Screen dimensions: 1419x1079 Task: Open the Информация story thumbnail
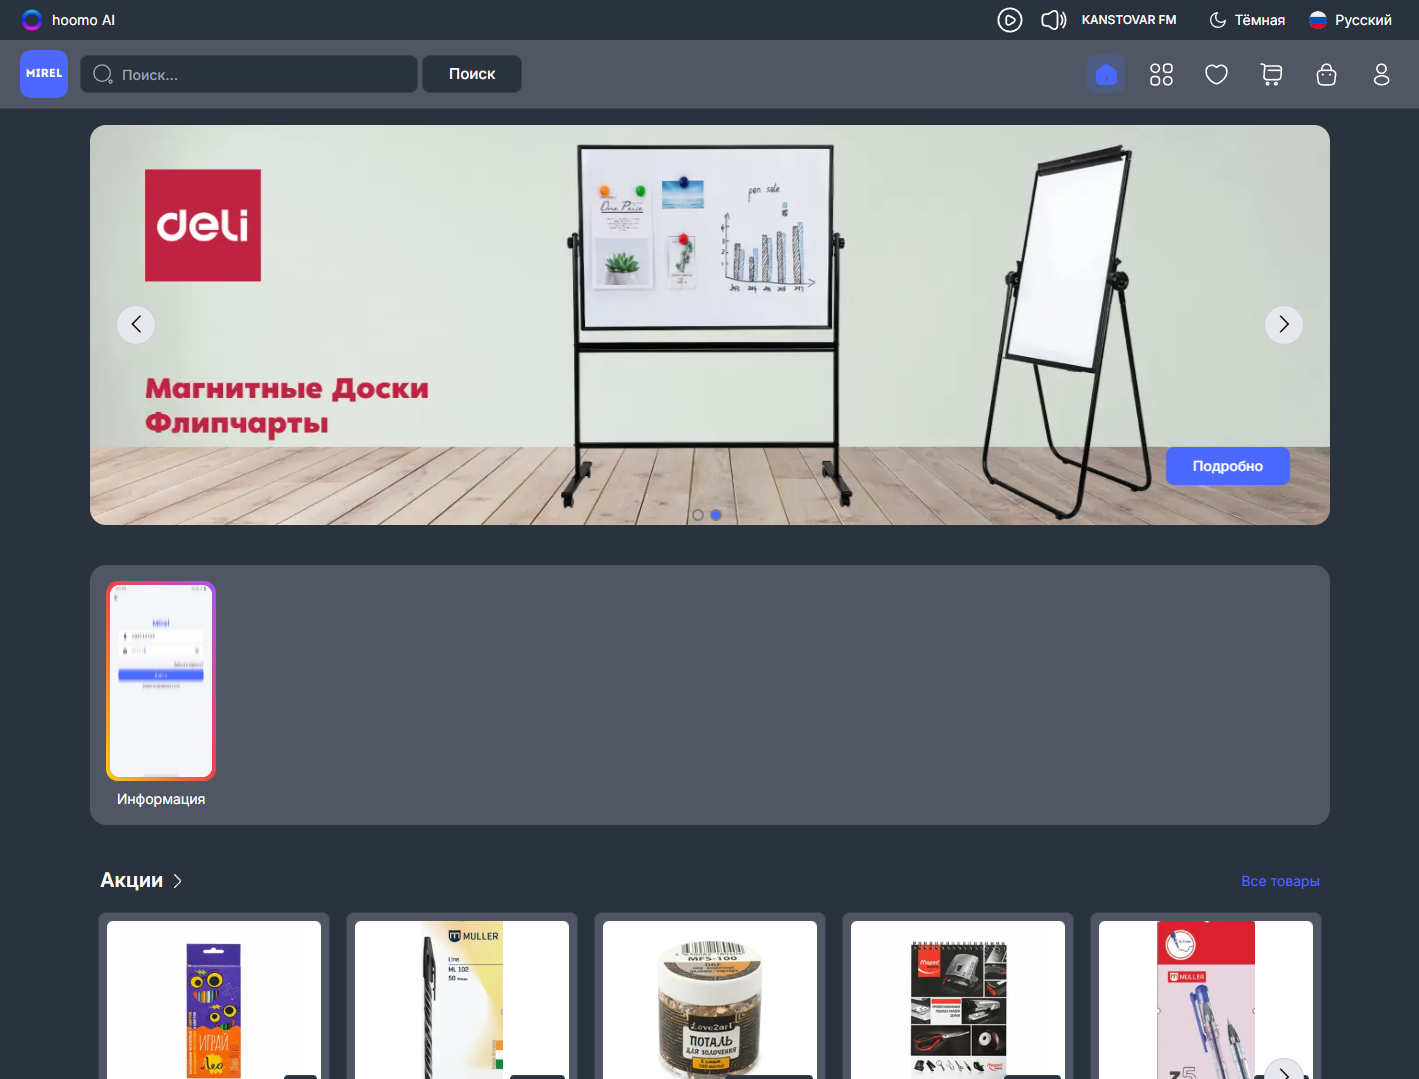(161, 681)
